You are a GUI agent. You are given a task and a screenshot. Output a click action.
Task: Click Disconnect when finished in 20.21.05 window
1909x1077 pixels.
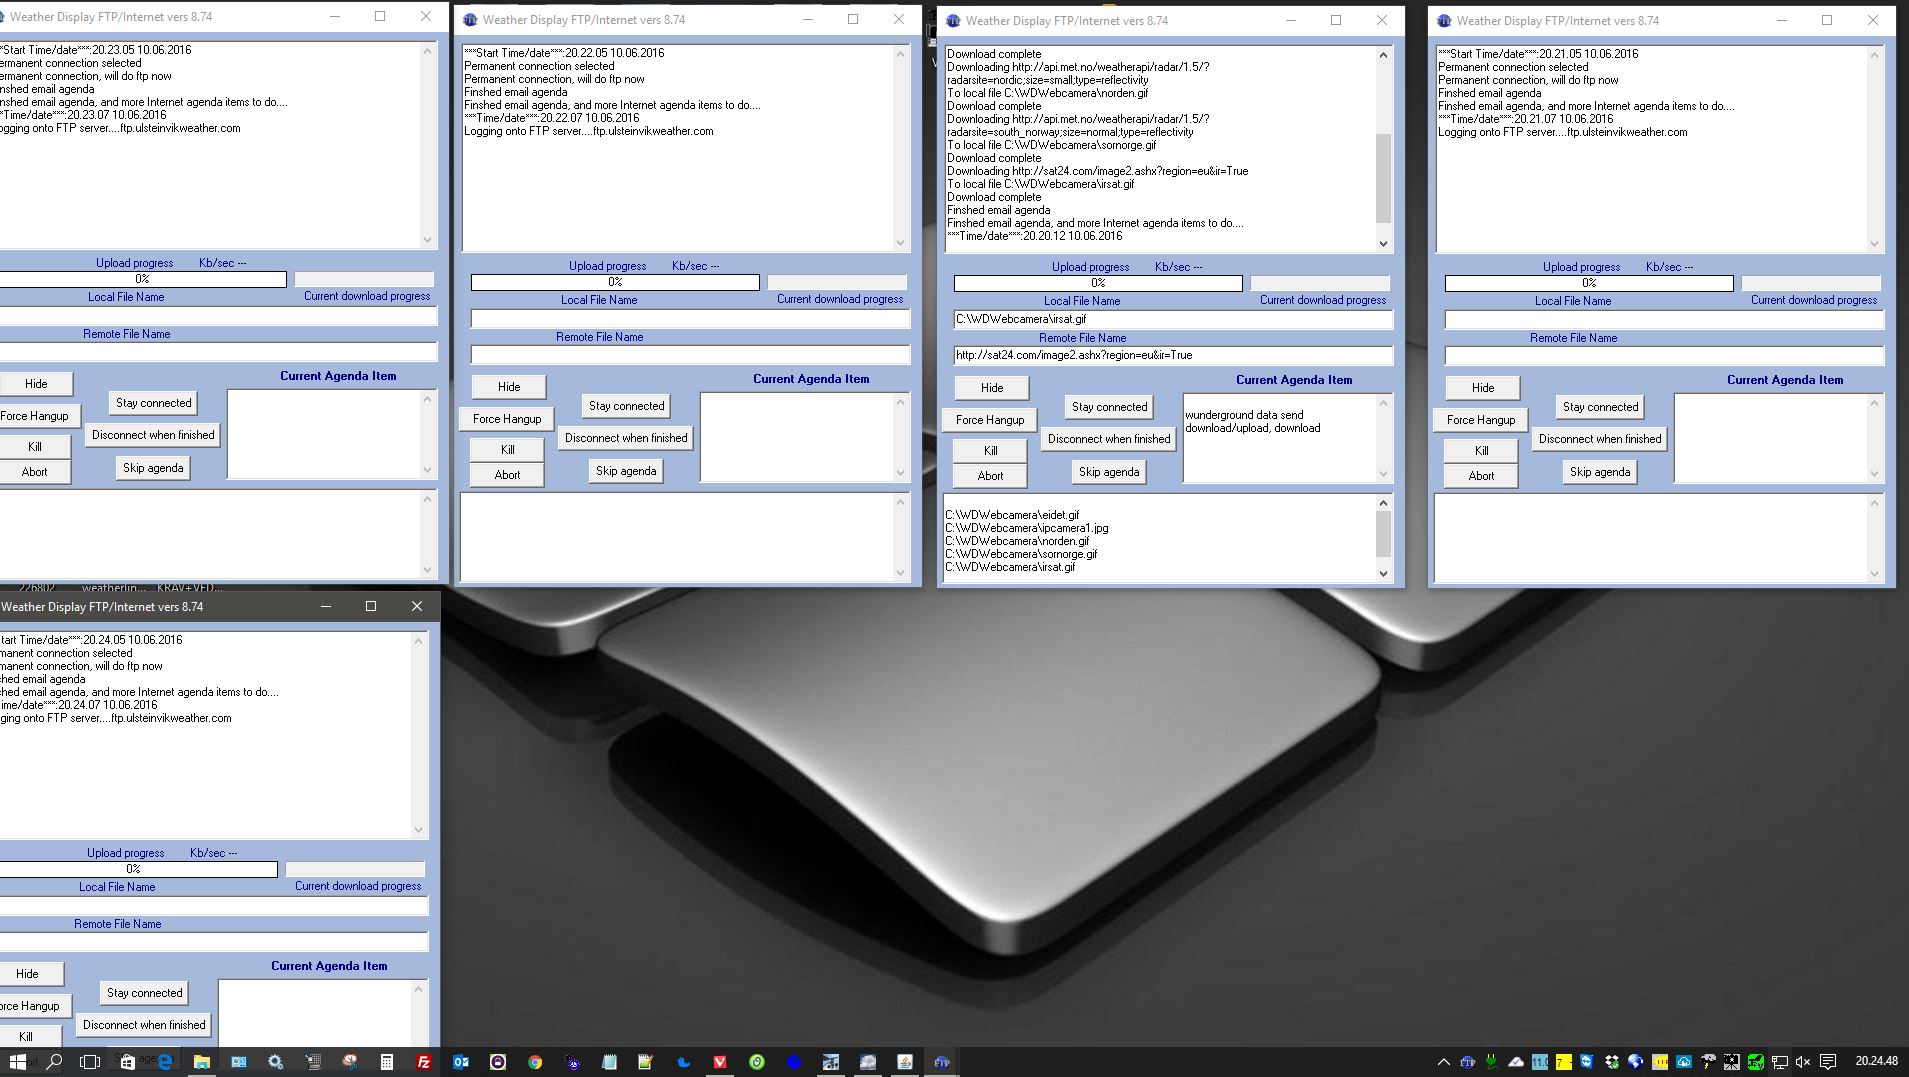click(1600, 439)
